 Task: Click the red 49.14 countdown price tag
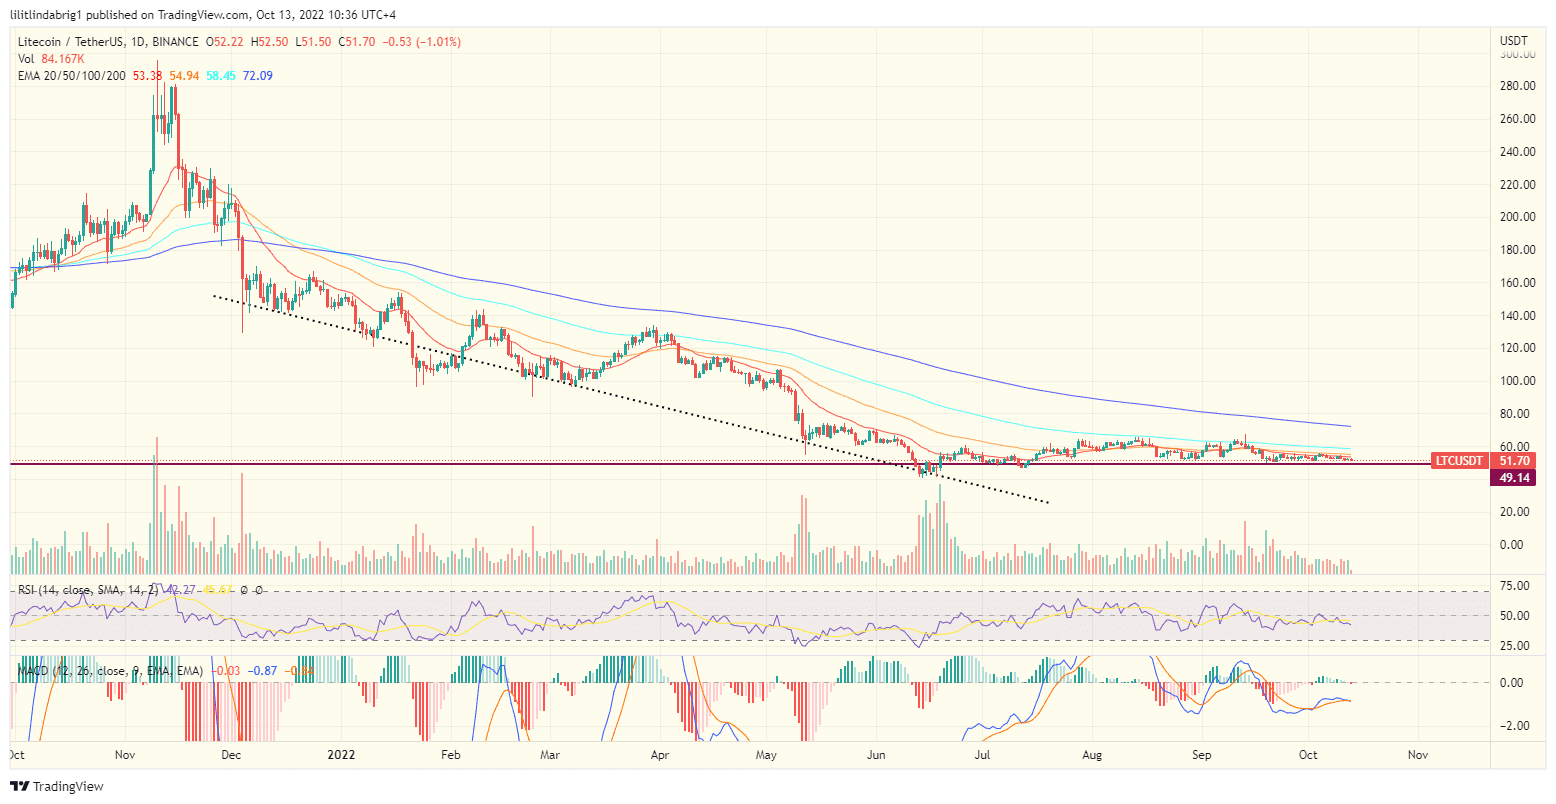1514,477
